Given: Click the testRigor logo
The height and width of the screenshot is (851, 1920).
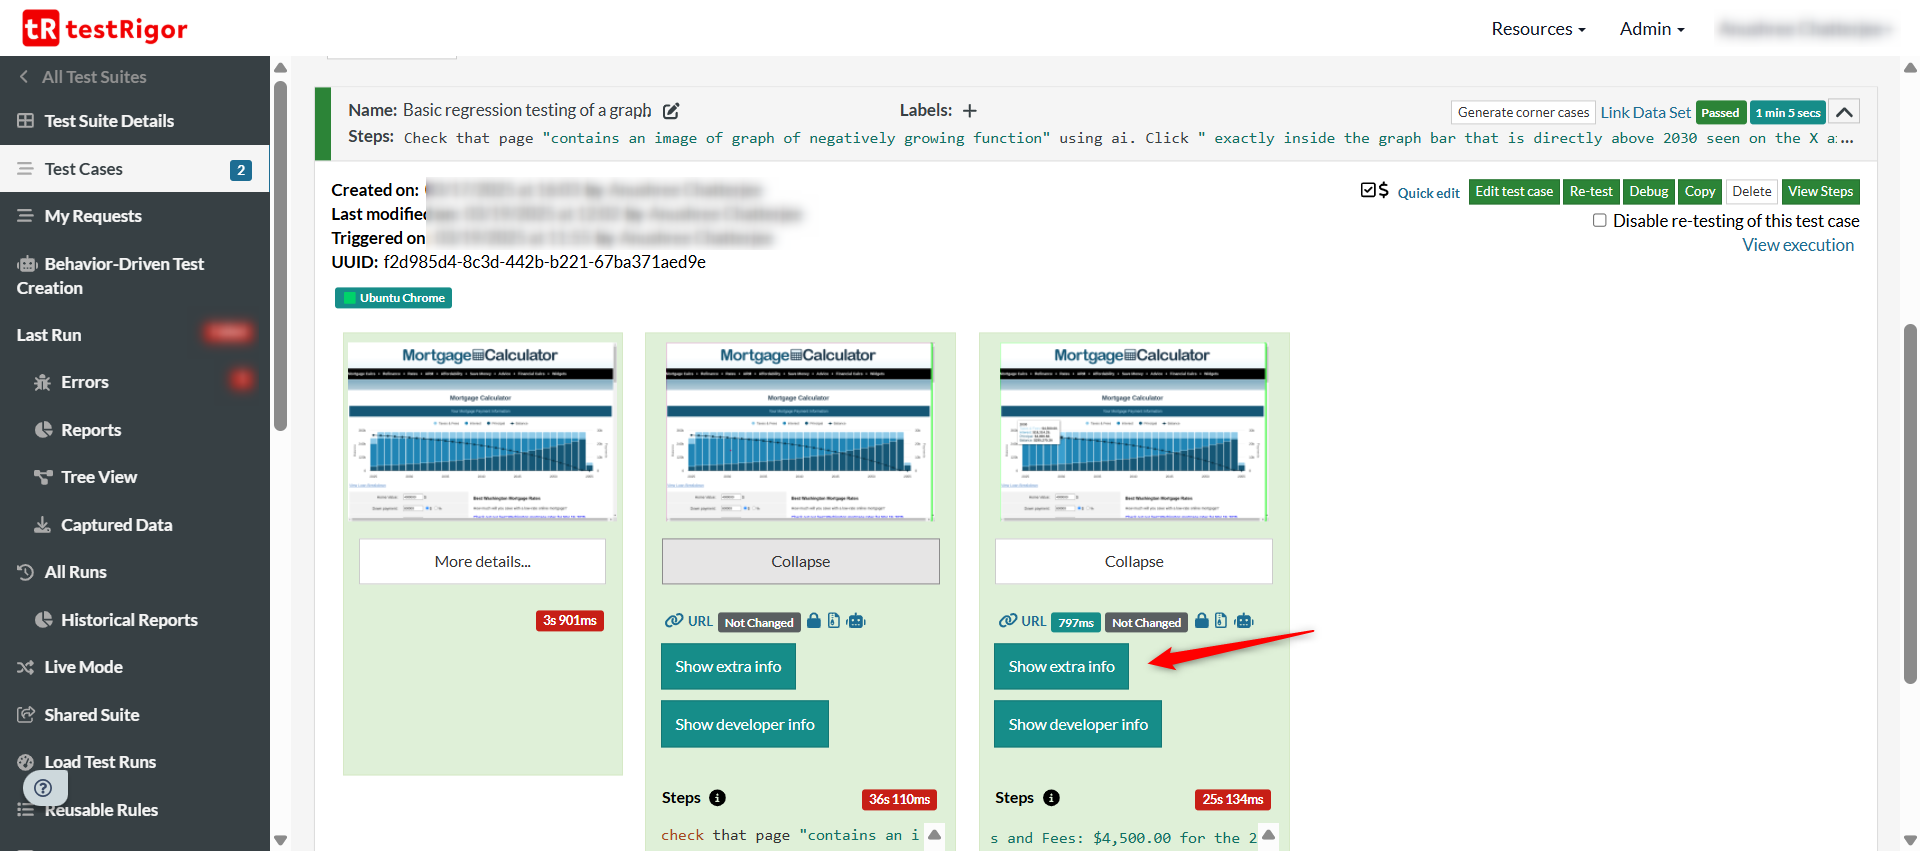Looking at the screenshot, I should [105, 29].
